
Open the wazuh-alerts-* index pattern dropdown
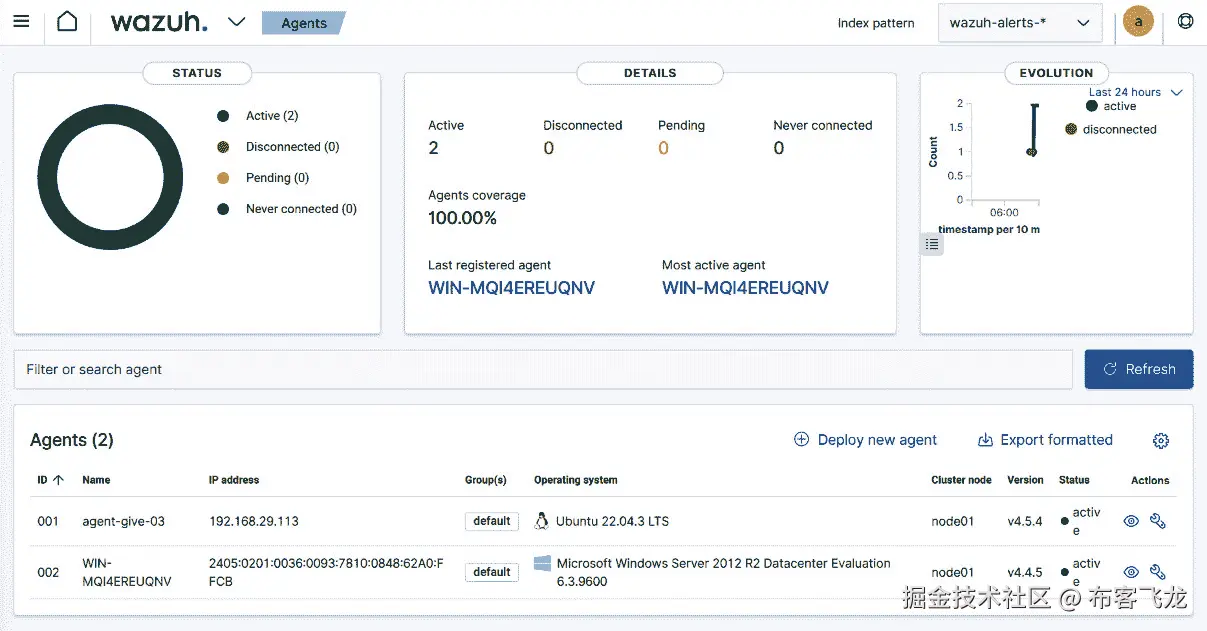pos(1020,22)
